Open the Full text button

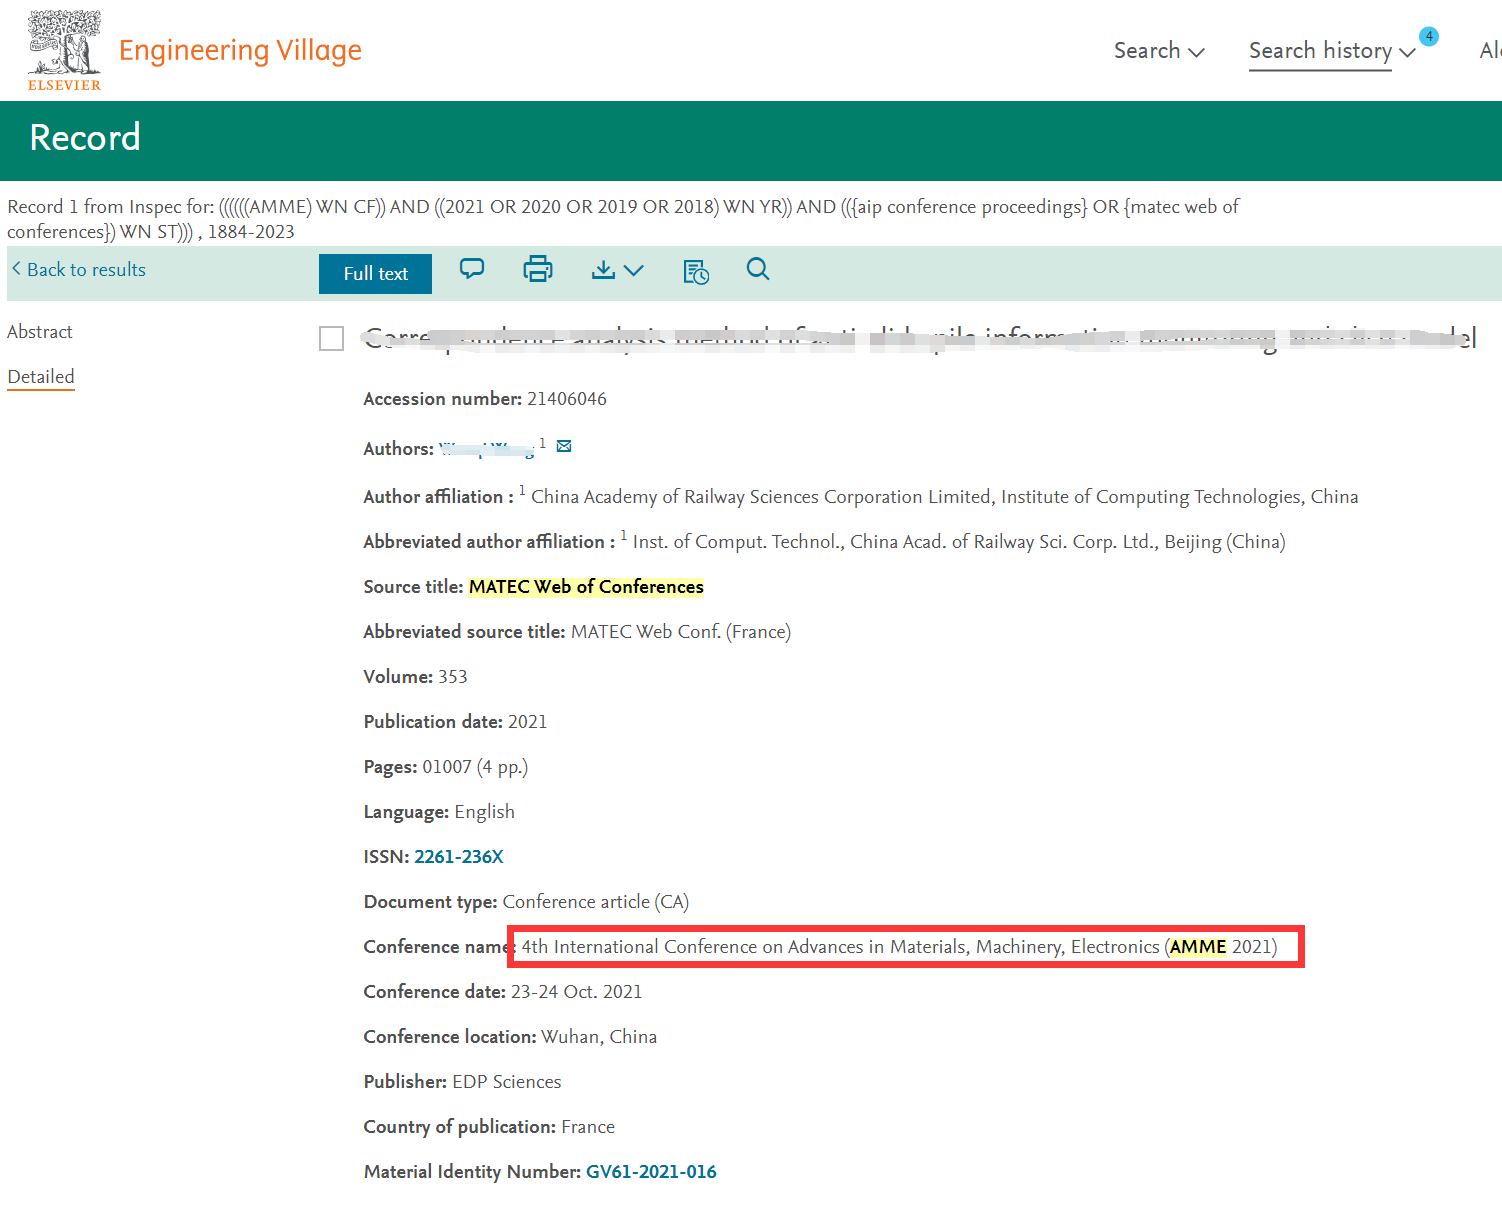(375, 273)
